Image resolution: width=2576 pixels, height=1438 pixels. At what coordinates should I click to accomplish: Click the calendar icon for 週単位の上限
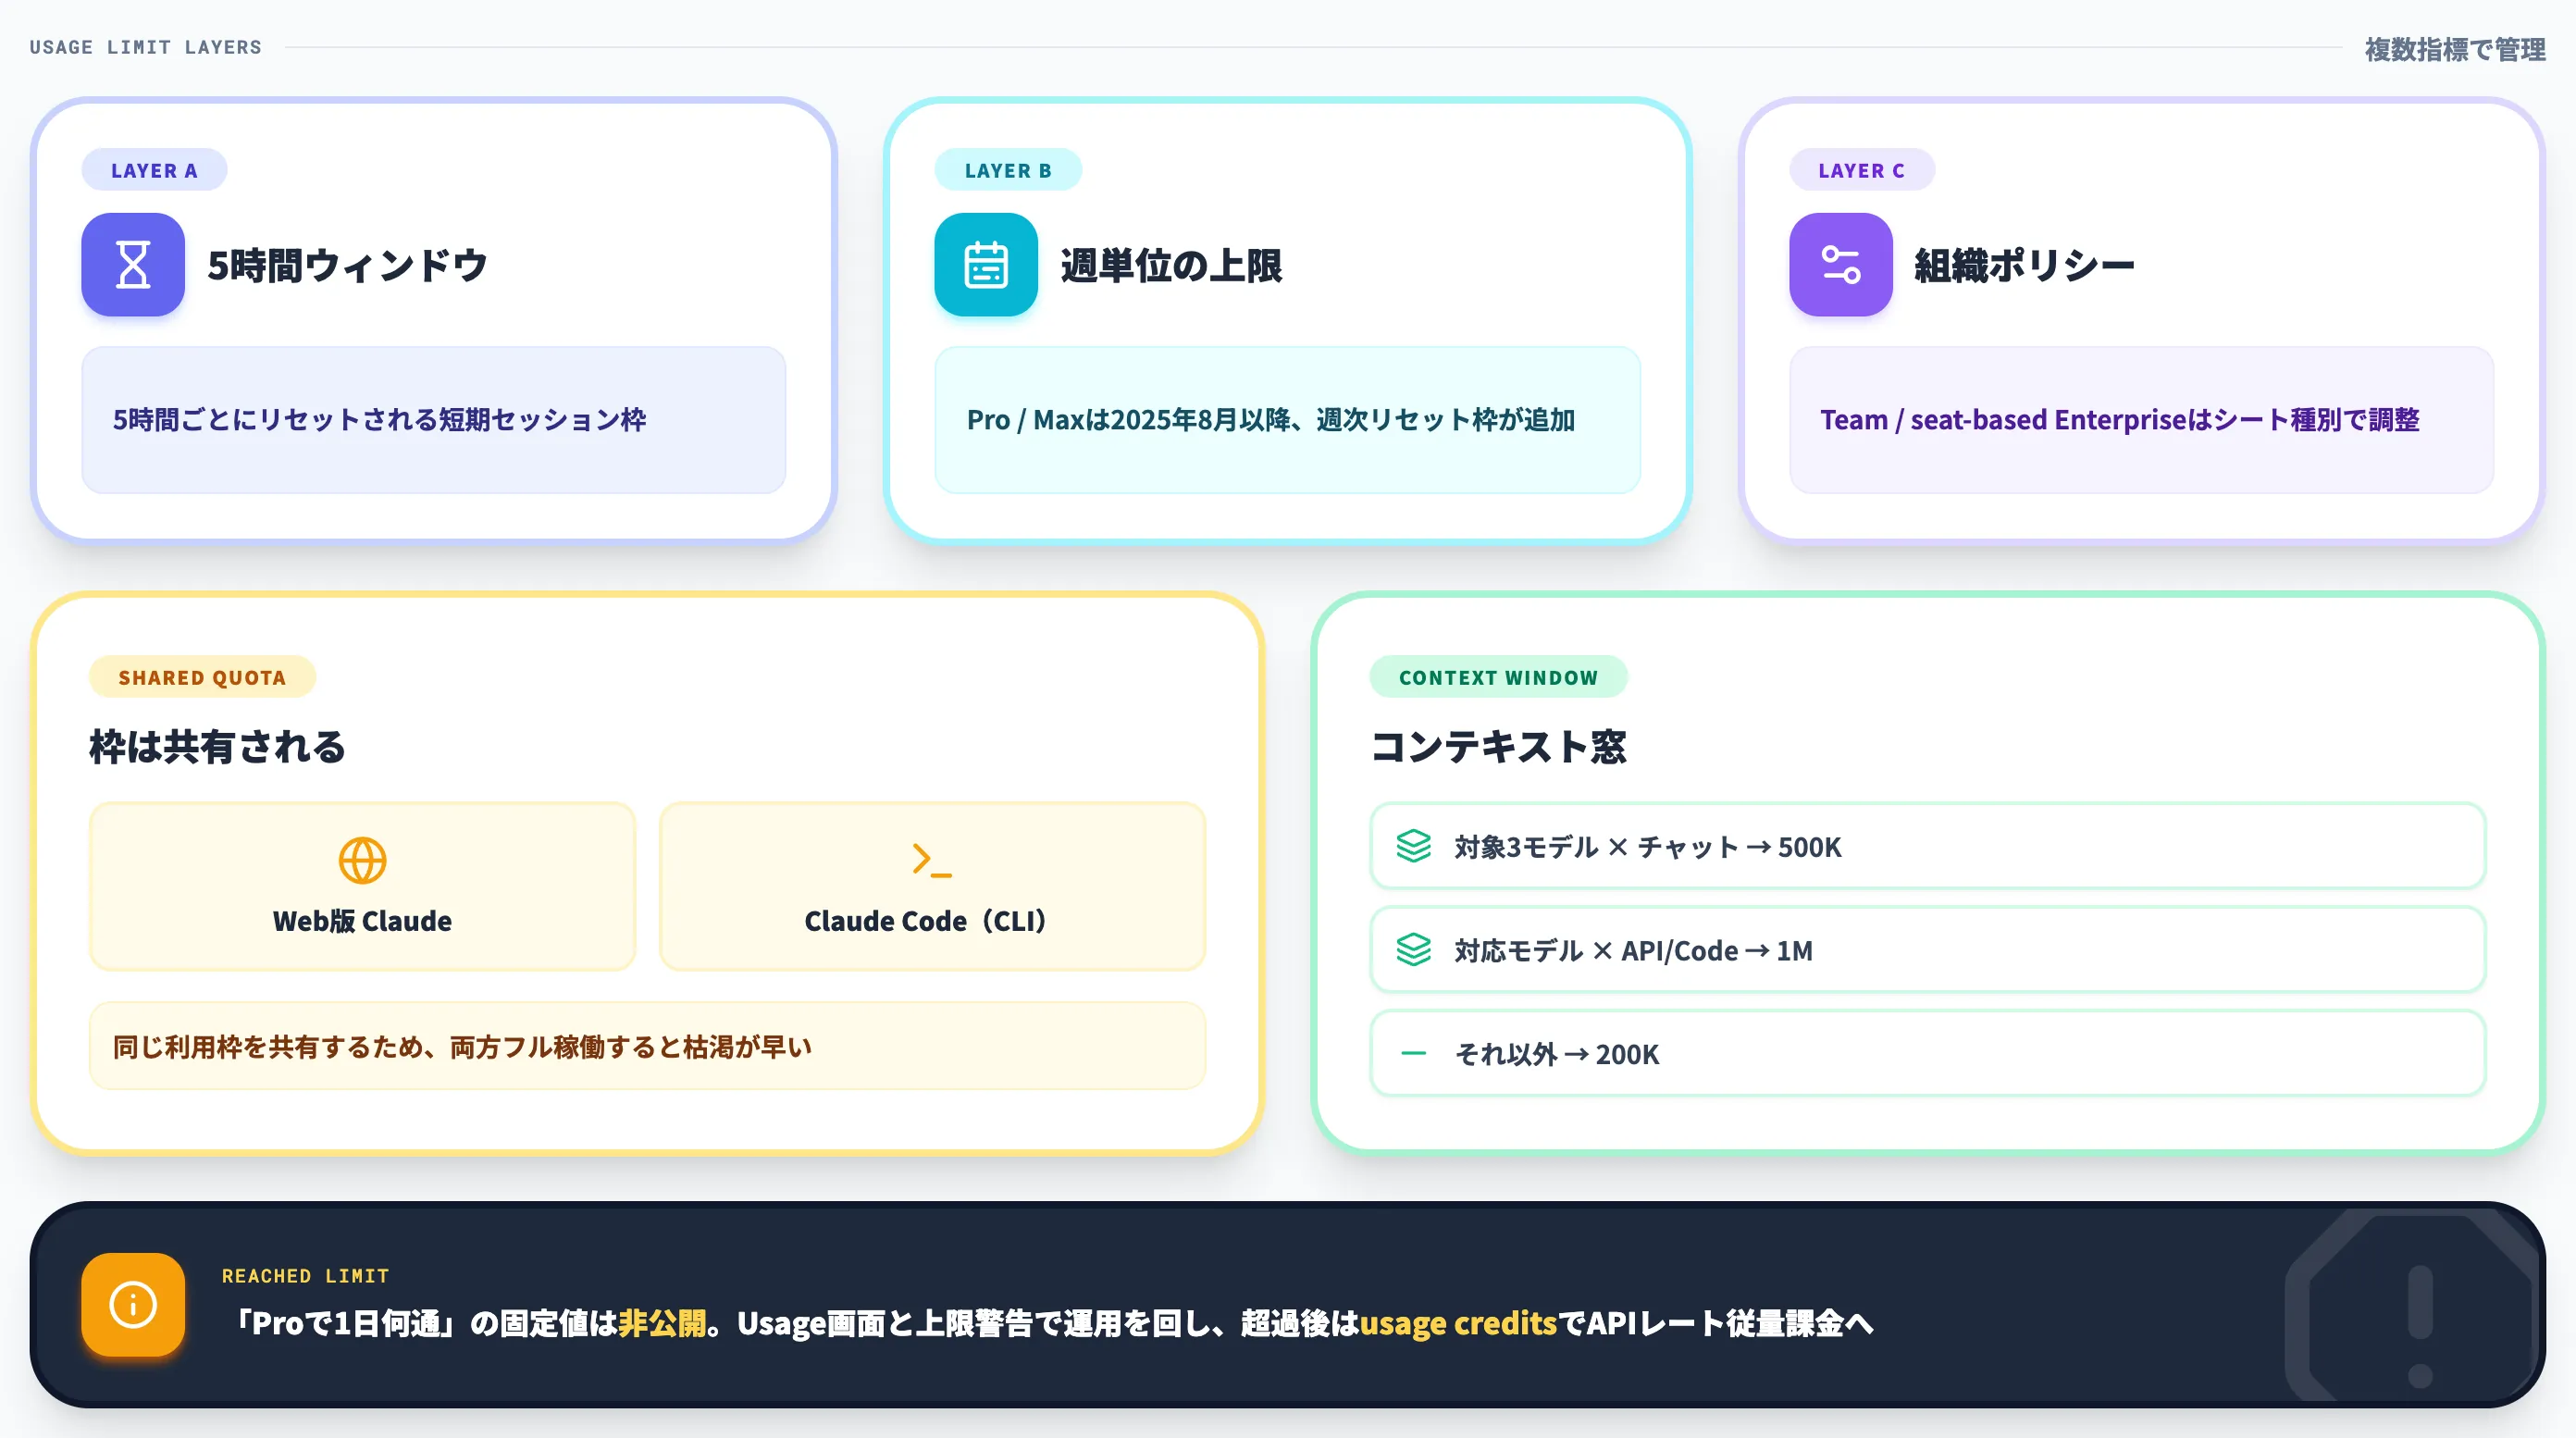point(986,265)
